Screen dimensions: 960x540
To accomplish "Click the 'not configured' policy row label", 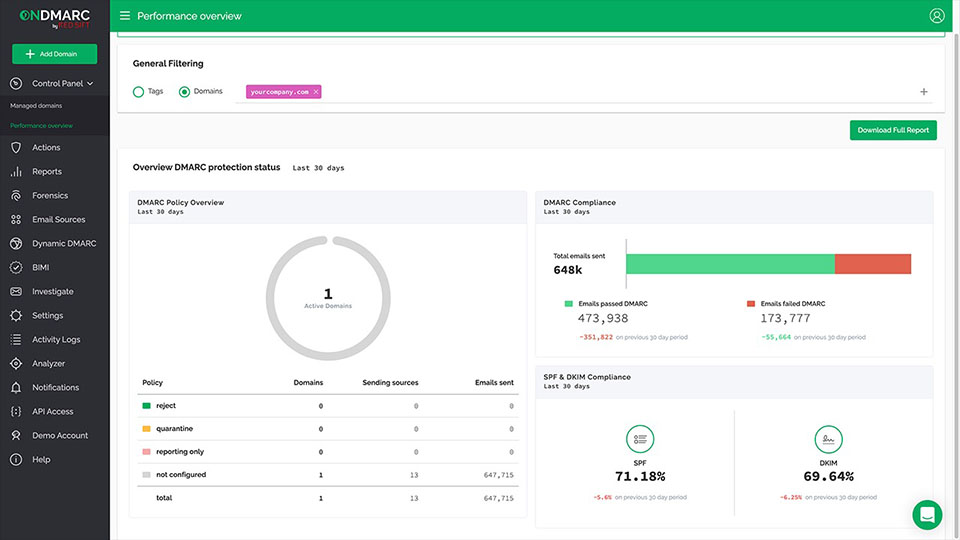I will coord(181,474).
